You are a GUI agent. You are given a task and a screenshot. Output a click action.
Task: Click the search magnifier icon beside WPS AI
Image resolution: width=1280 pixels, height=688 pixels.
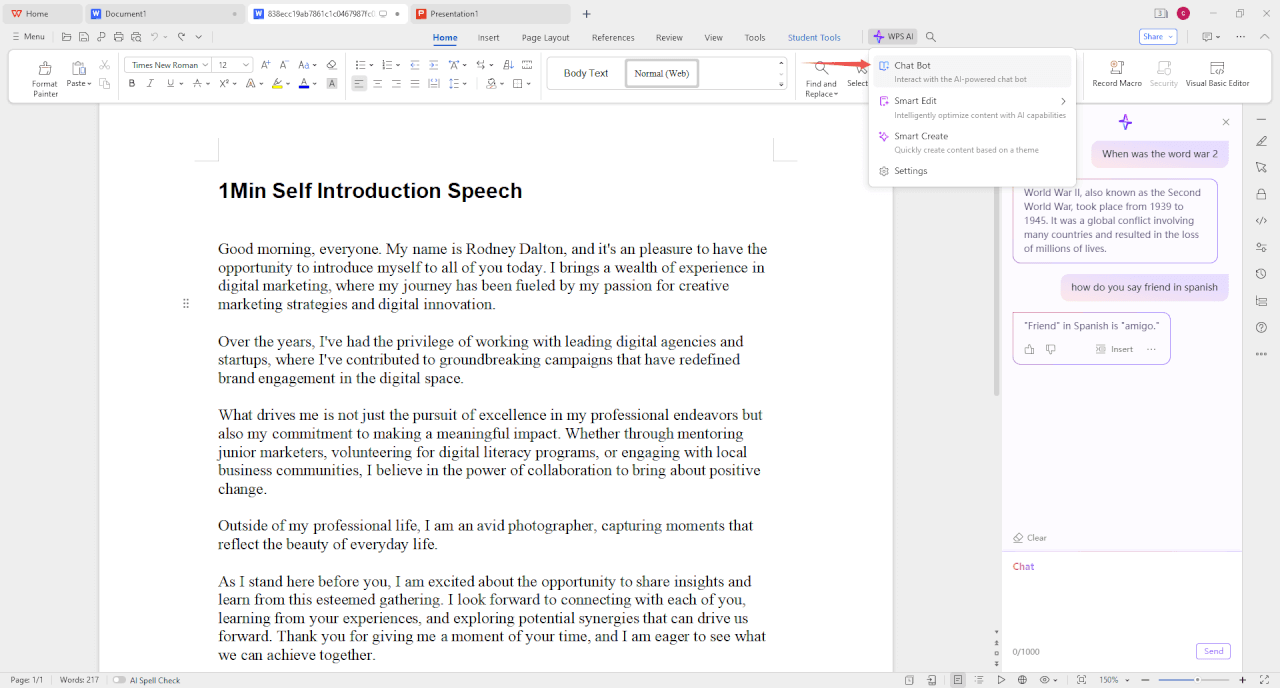[931, 37]
